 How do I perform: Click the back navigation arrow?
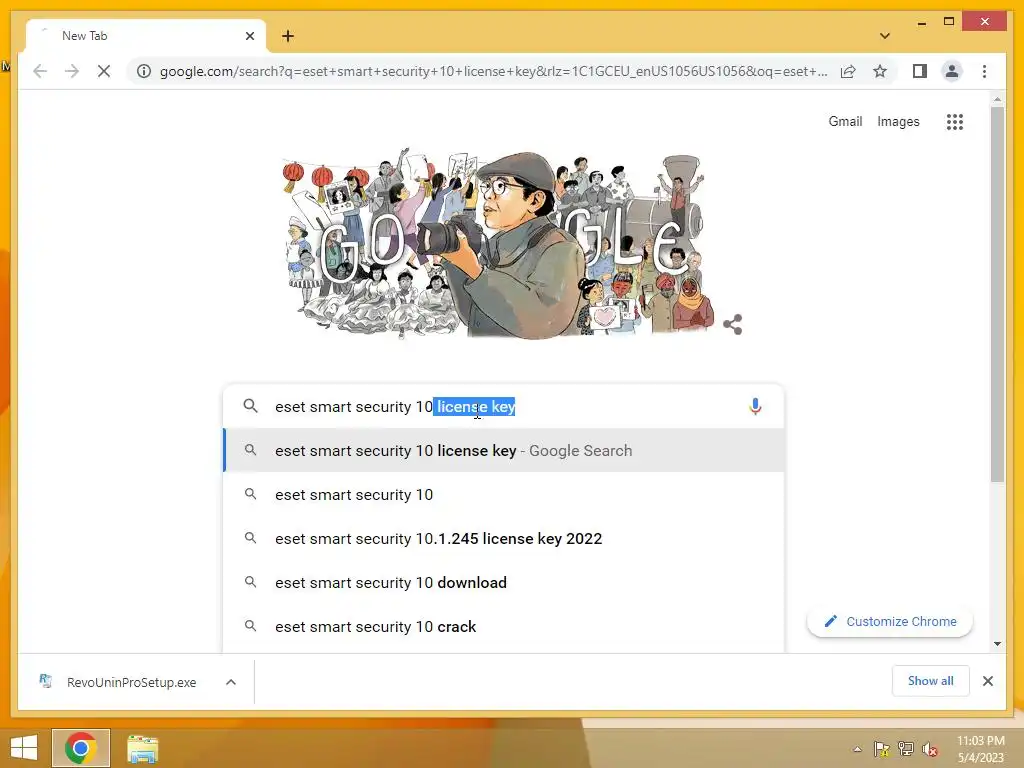coord(40,71)
